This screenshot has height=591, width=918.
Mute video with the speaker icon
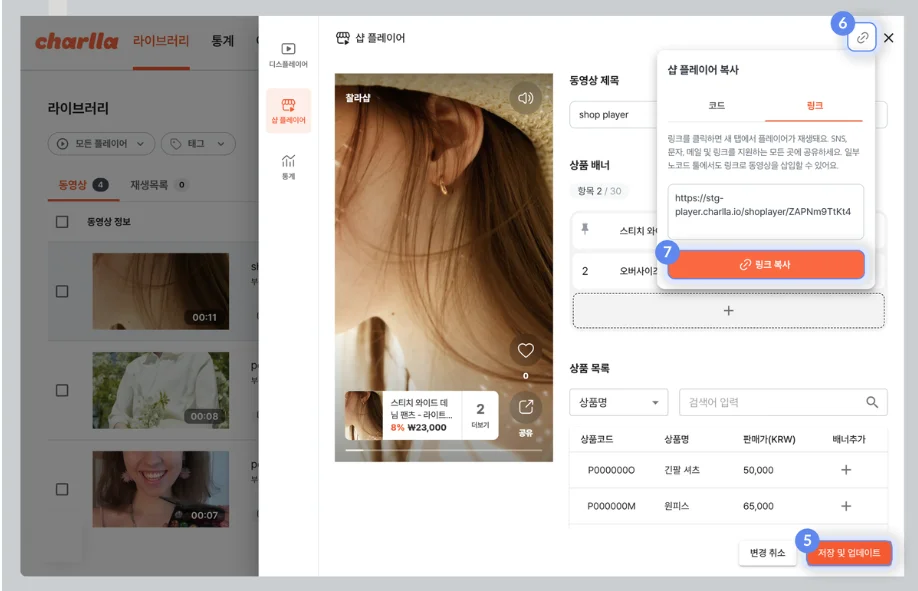pyautogui.click(x=525, y=98)
